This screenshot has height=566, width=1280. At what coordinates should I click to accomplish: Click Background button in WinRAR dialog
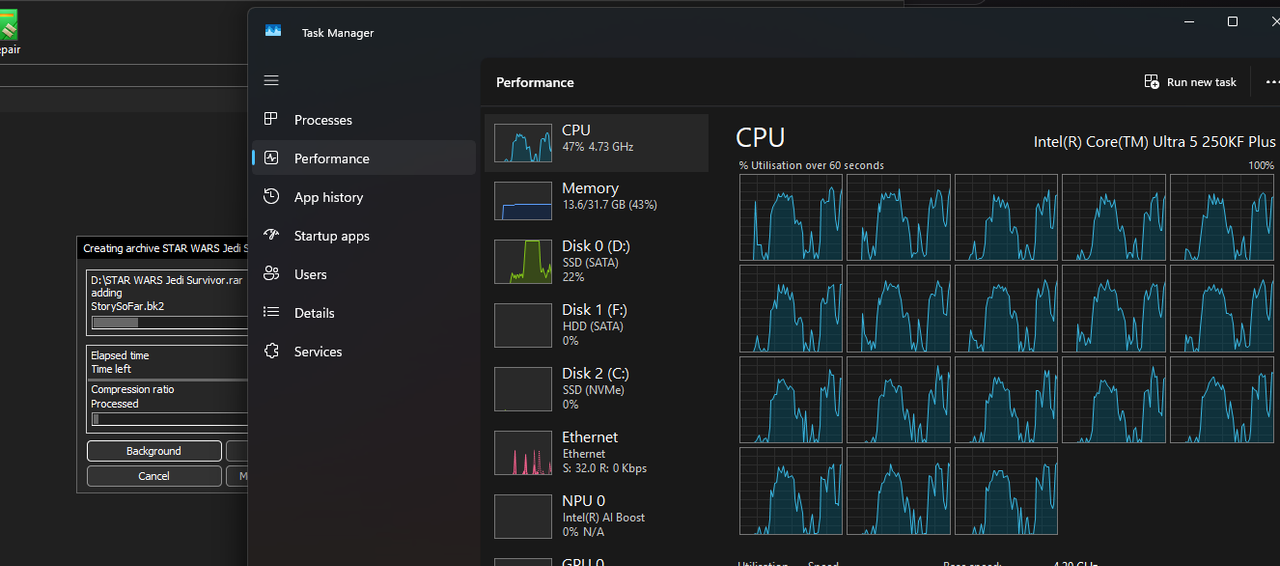click(154, 451)
